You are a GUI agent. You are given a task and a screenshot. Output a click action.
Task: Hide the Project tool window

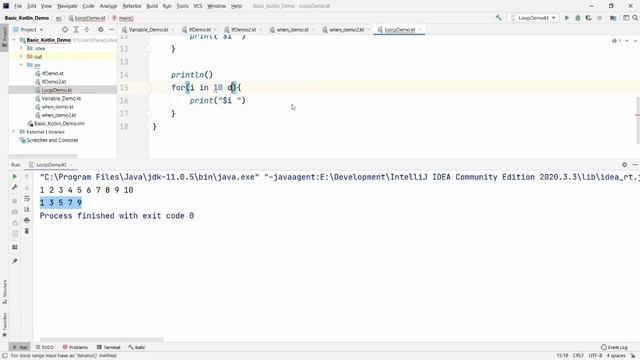pos(111,29)
